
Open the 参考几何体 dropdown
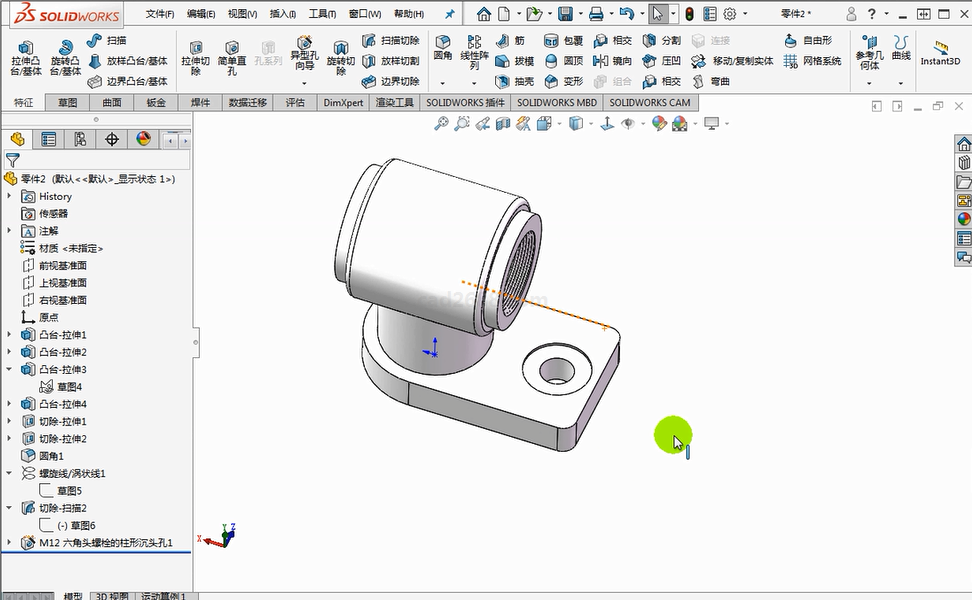click(x=869, y=82)
